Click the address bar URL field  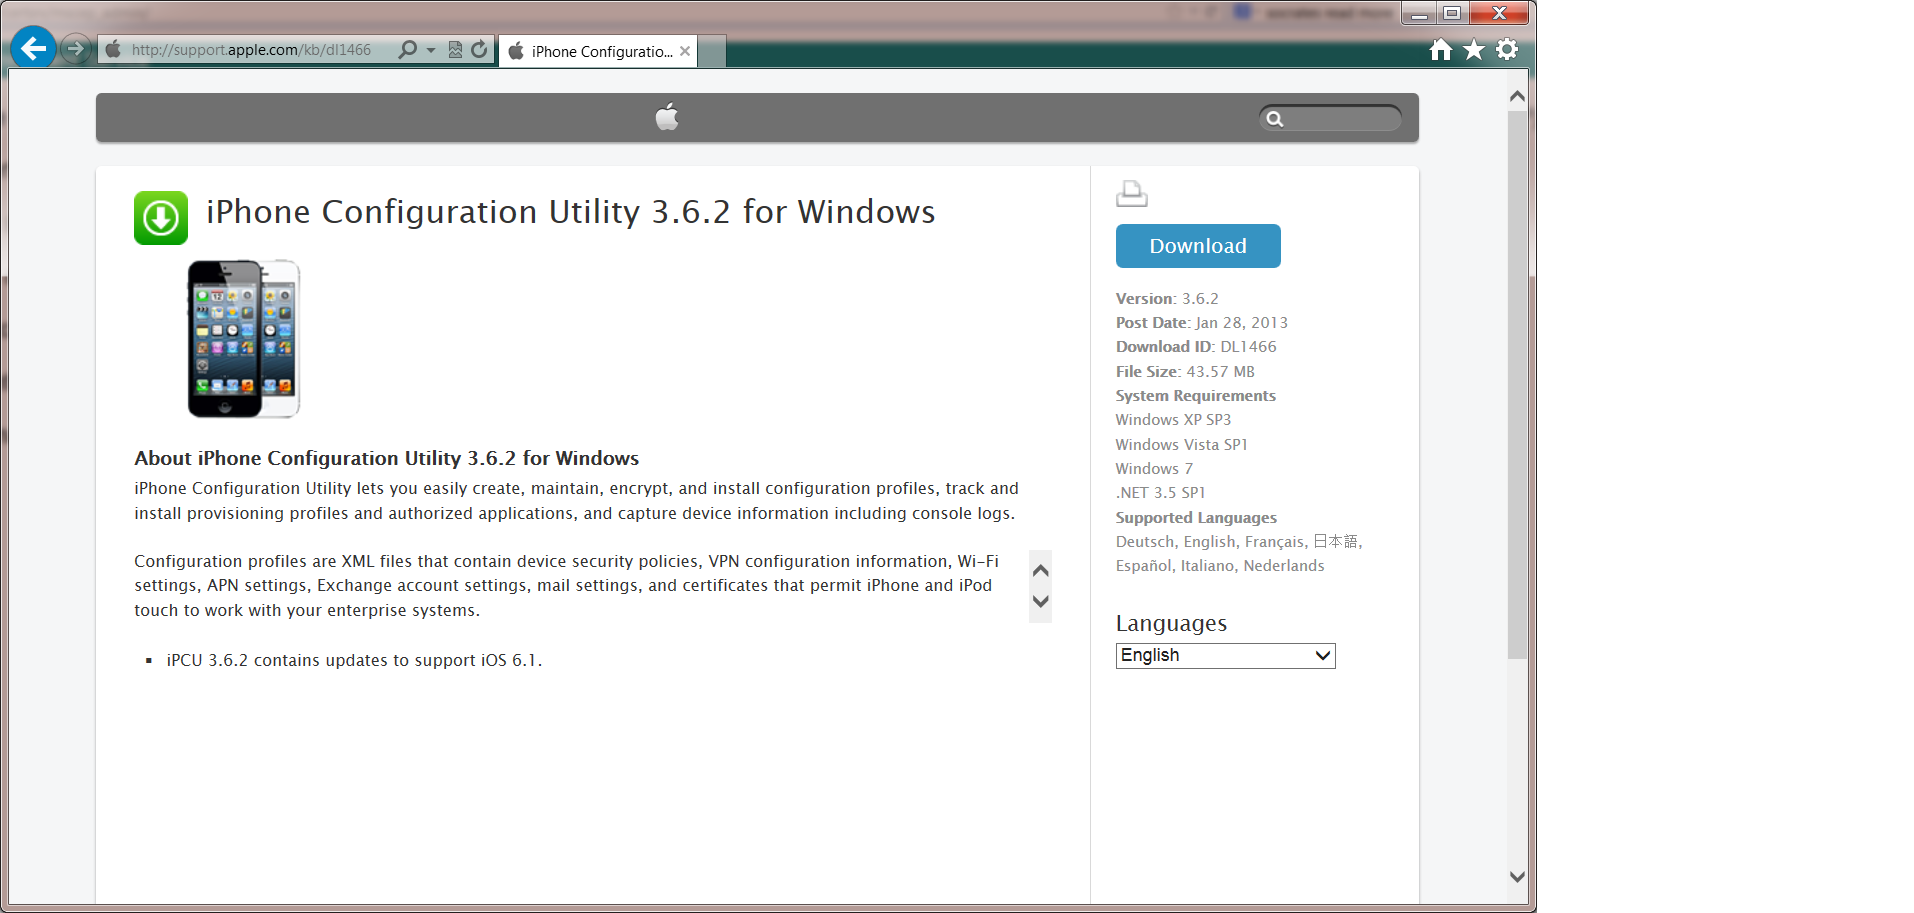(x=251, y=50)
